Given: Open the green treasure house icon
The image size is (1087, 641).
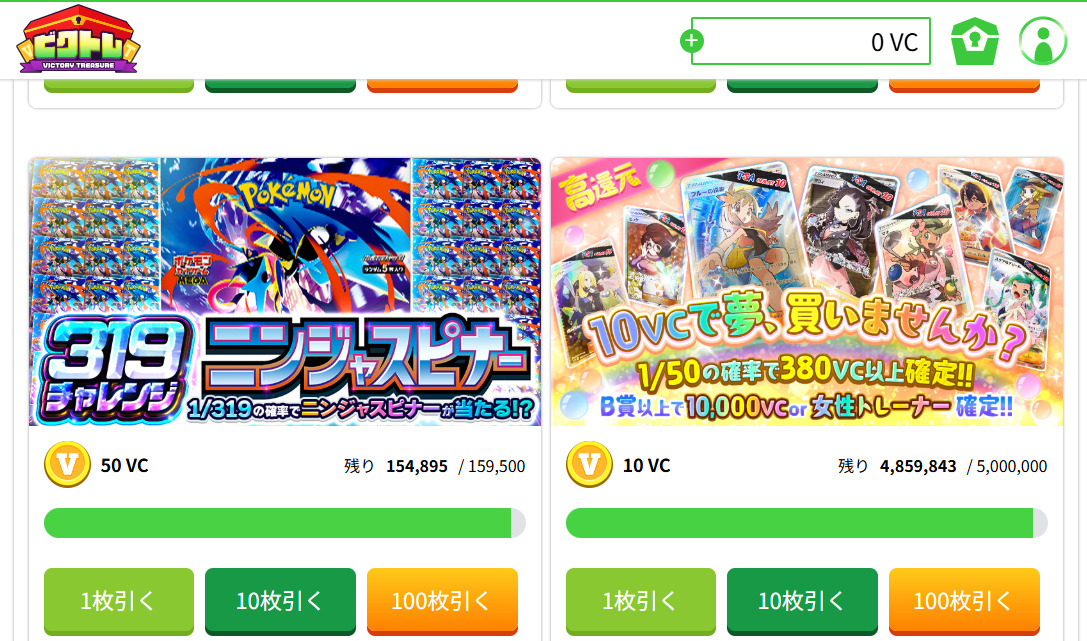Looking at the screenshot, I should click(x=975, y=42).
